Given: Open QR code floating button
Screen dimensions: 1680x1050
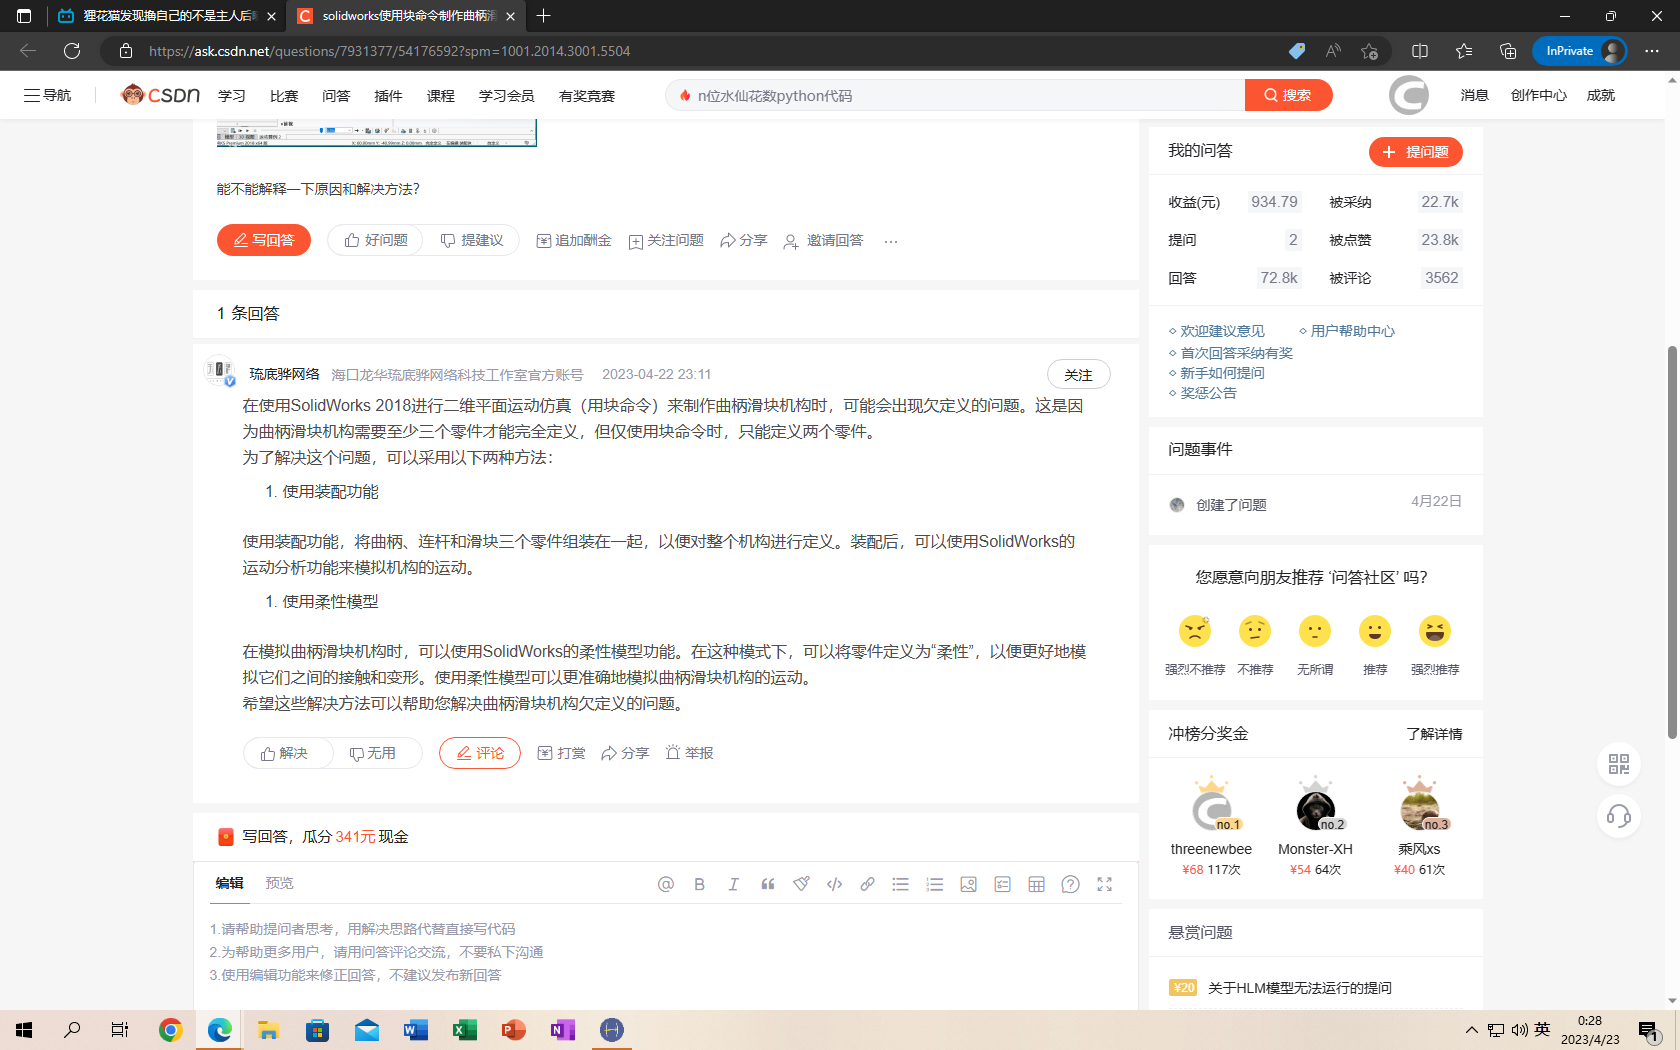Looking at the screenshot, I should [x=1619, y=765].
